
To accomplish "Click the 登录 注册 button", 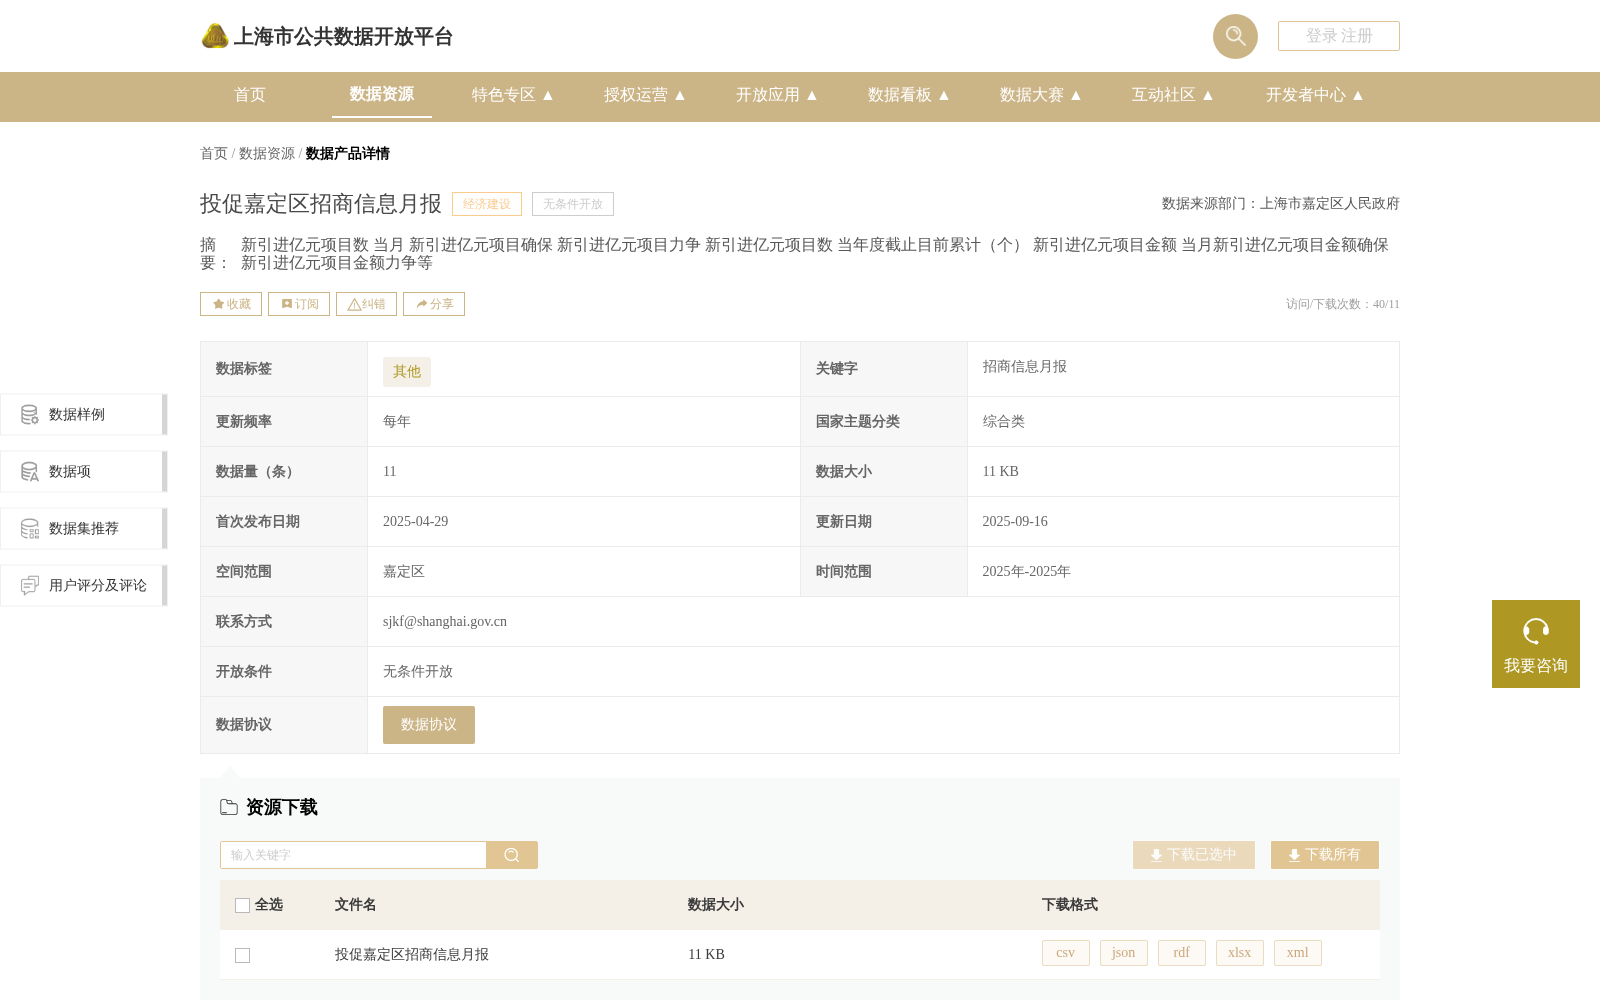I will coord(1339,36).
